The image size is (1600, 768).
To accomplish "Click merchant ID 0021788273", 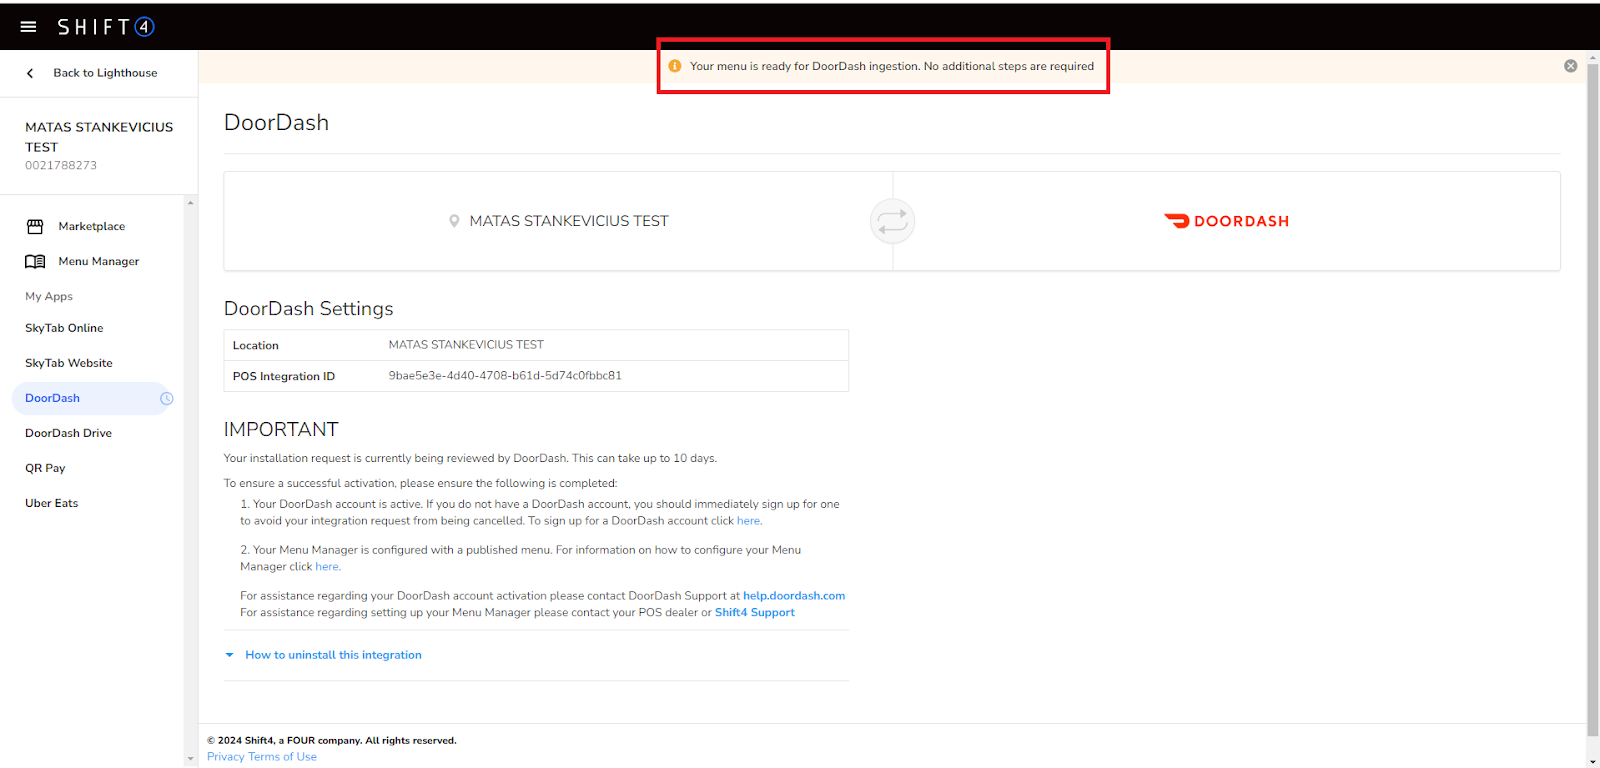I will pyautogui.click(x=61, y=166).
